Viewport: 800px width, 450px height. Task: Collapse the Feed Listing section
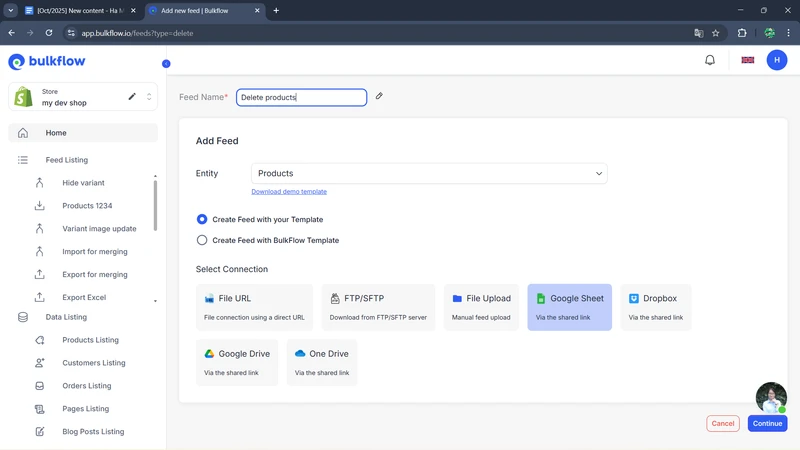[x=67, y=160]
